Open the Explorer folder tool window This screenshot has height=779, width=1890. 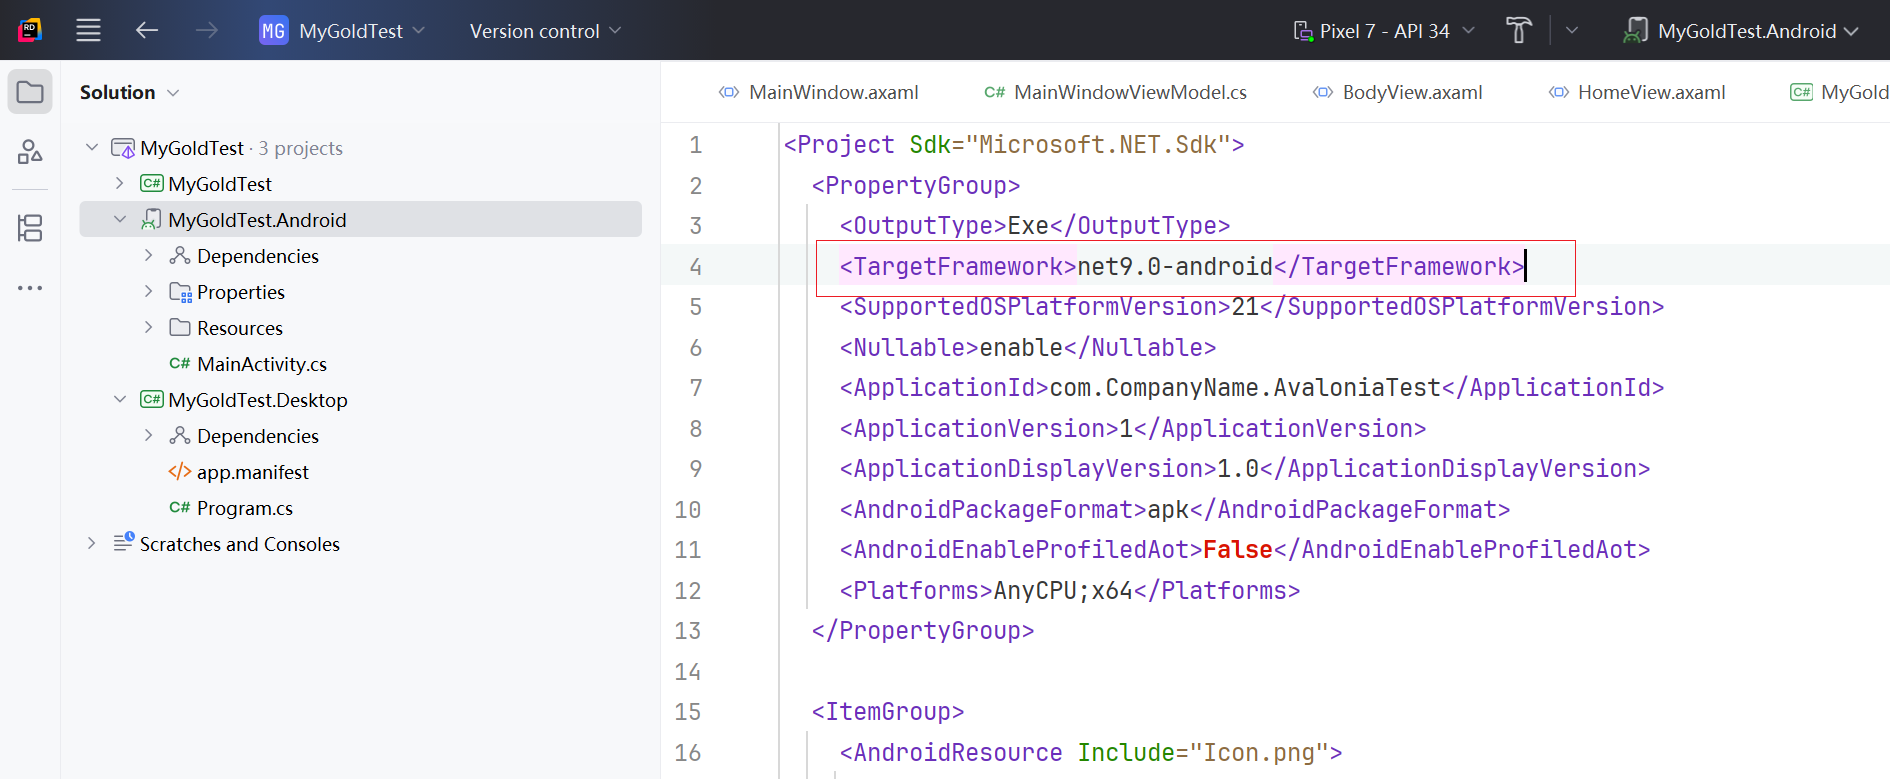pyautogui.click(x=30, y=93)
